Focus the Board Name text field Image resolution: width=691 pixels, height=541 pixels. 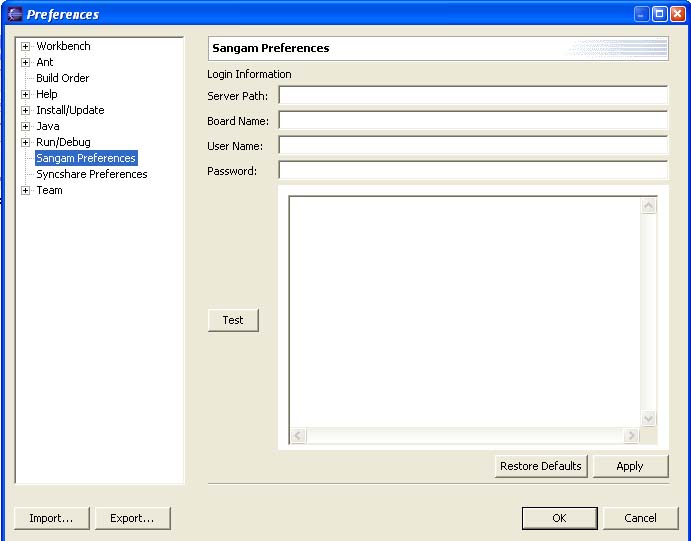coord(473,120)
